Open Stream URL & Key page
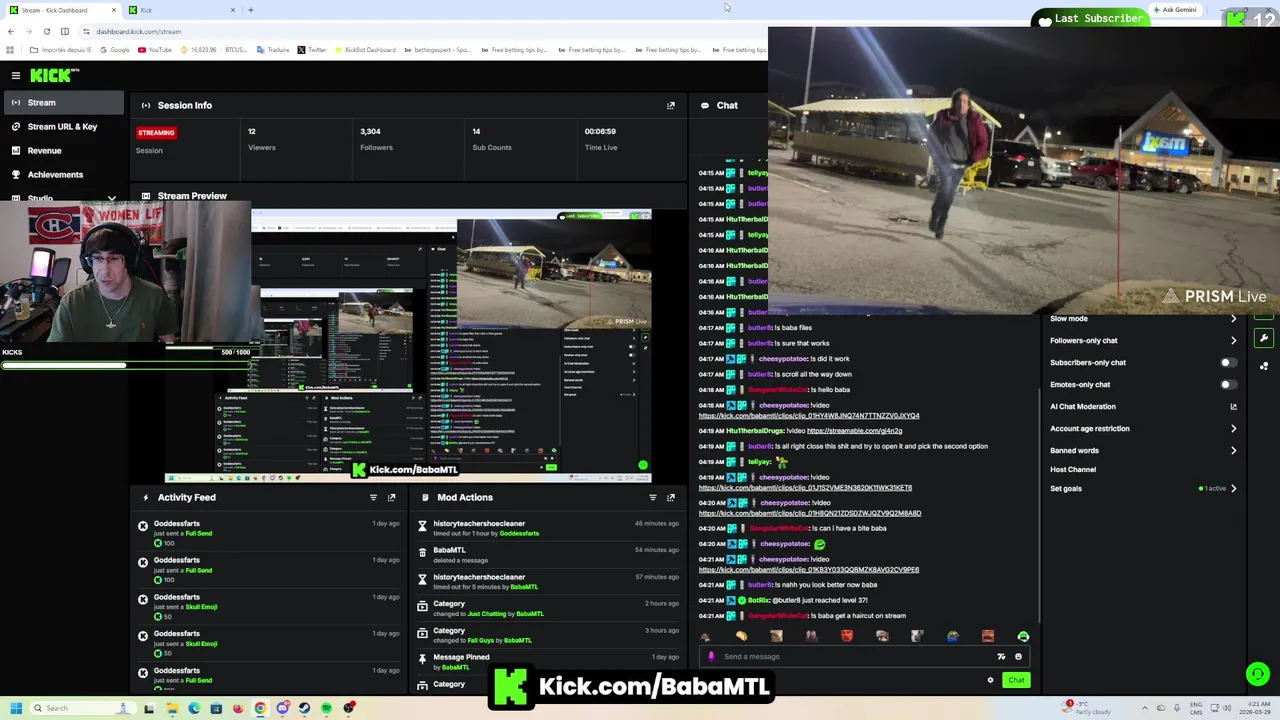The width and height of the screenshot is (1280, 720). [x=62, y=126]
